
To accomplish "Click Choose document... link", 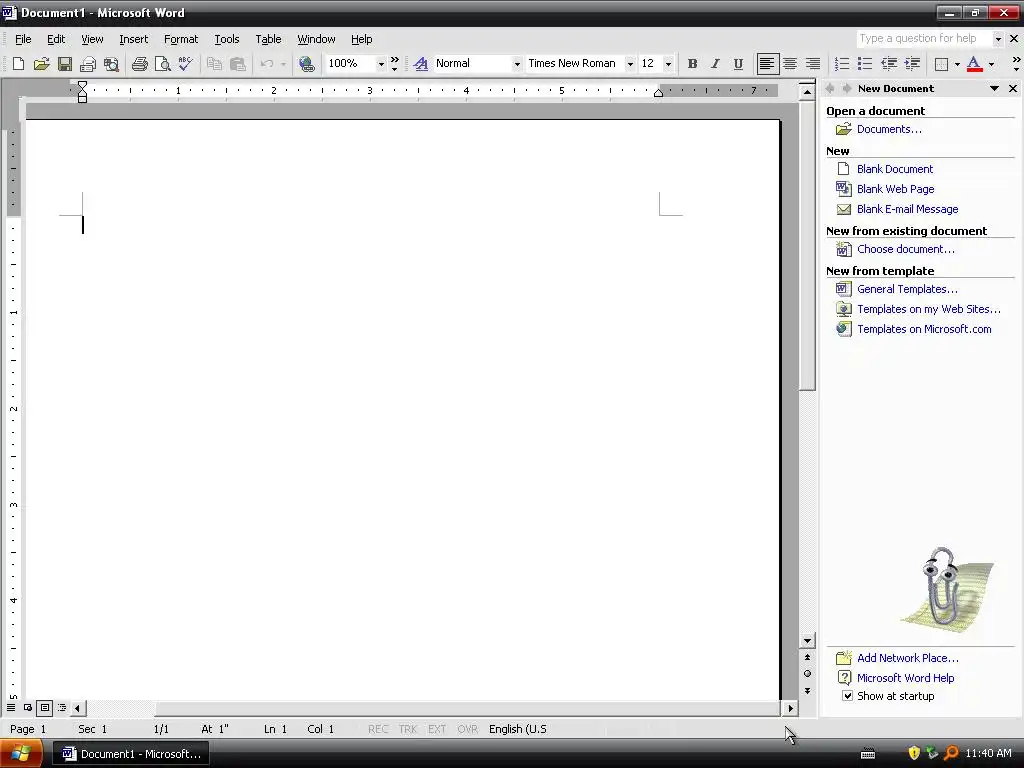I will coord(905,249).
